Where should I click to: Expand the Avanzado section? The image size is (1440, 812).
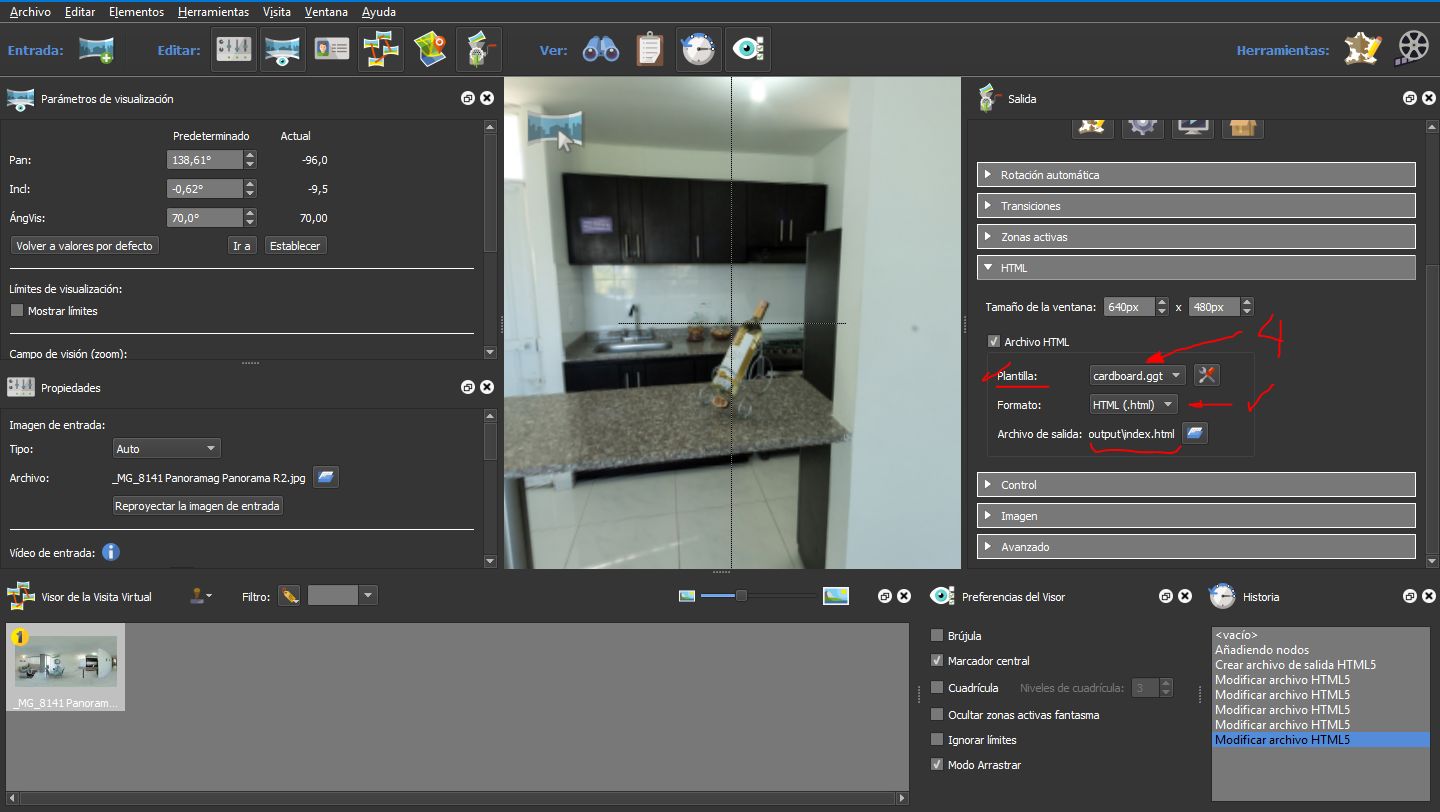tap(1196, 546)
